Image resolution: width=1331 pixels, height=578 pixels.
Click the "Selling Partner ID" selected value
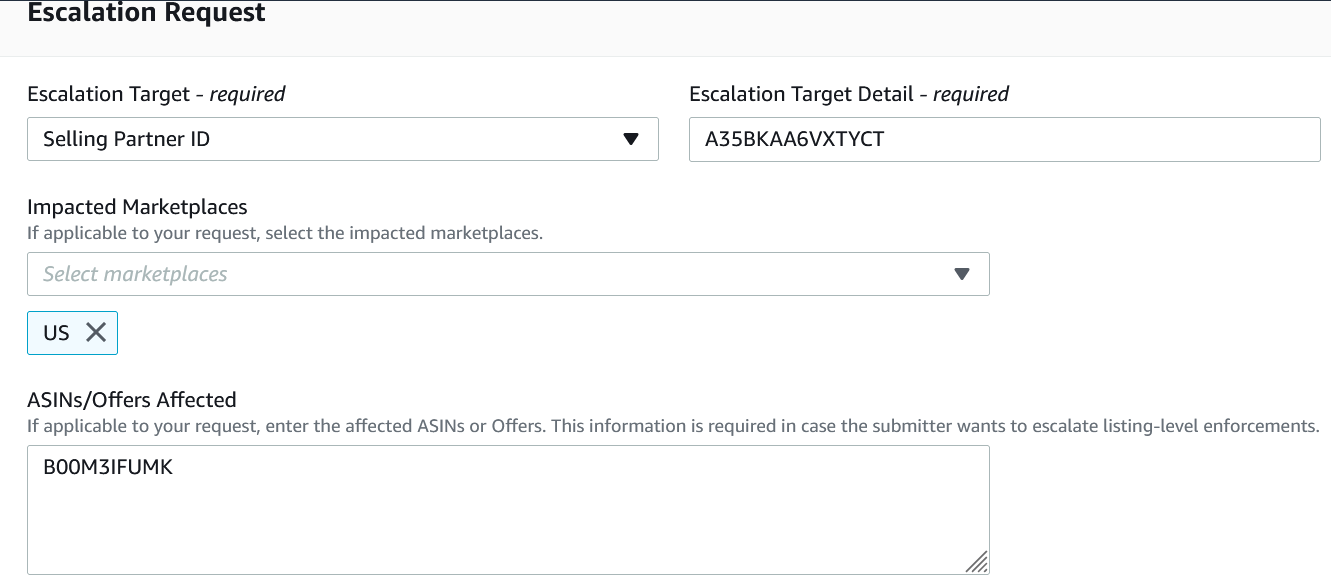pos(127,139)
